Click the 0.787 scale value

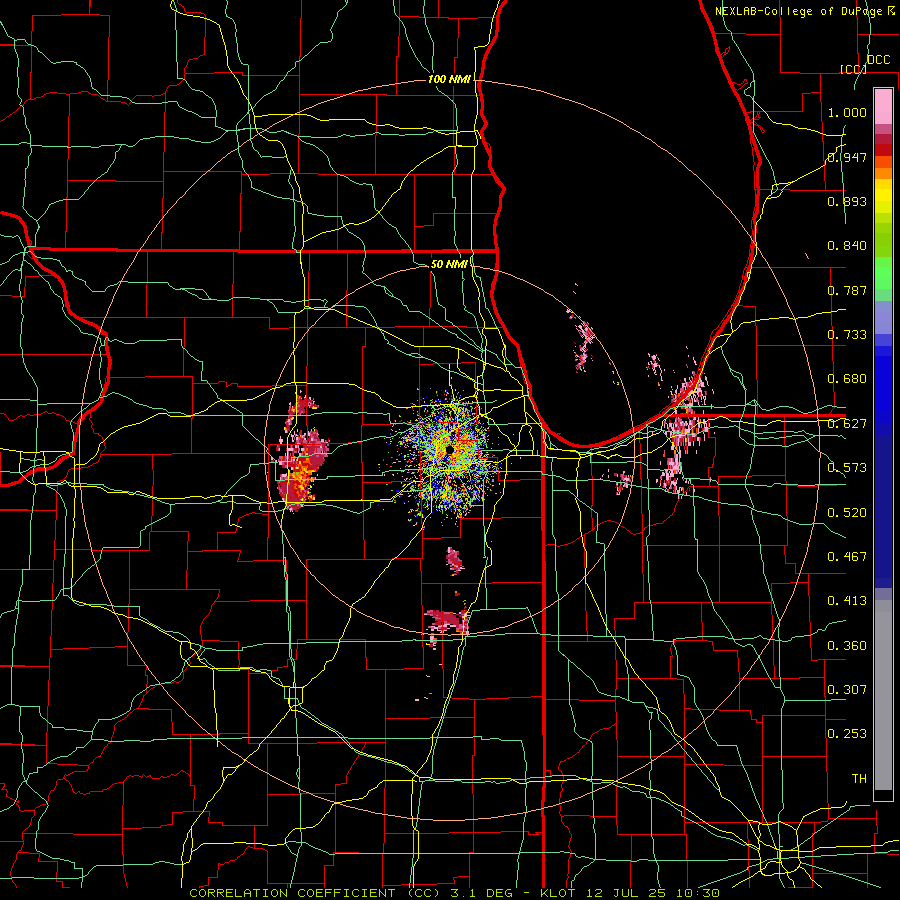847,290
